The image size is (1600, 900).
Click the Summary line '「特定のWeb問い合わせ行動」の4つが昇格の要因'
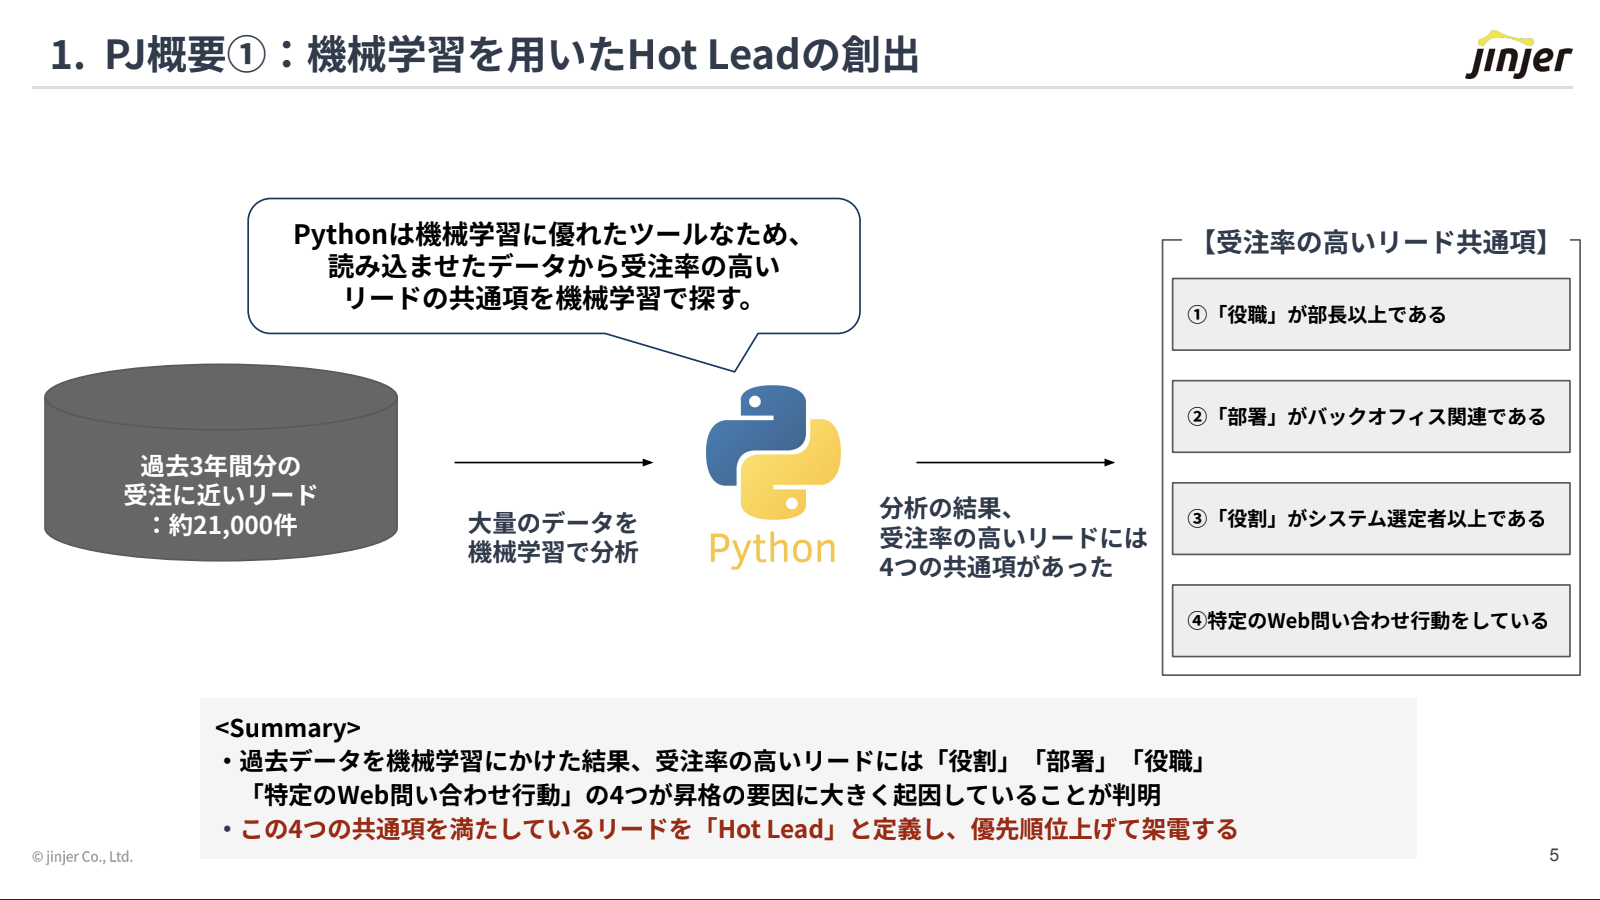pos(706,795)
